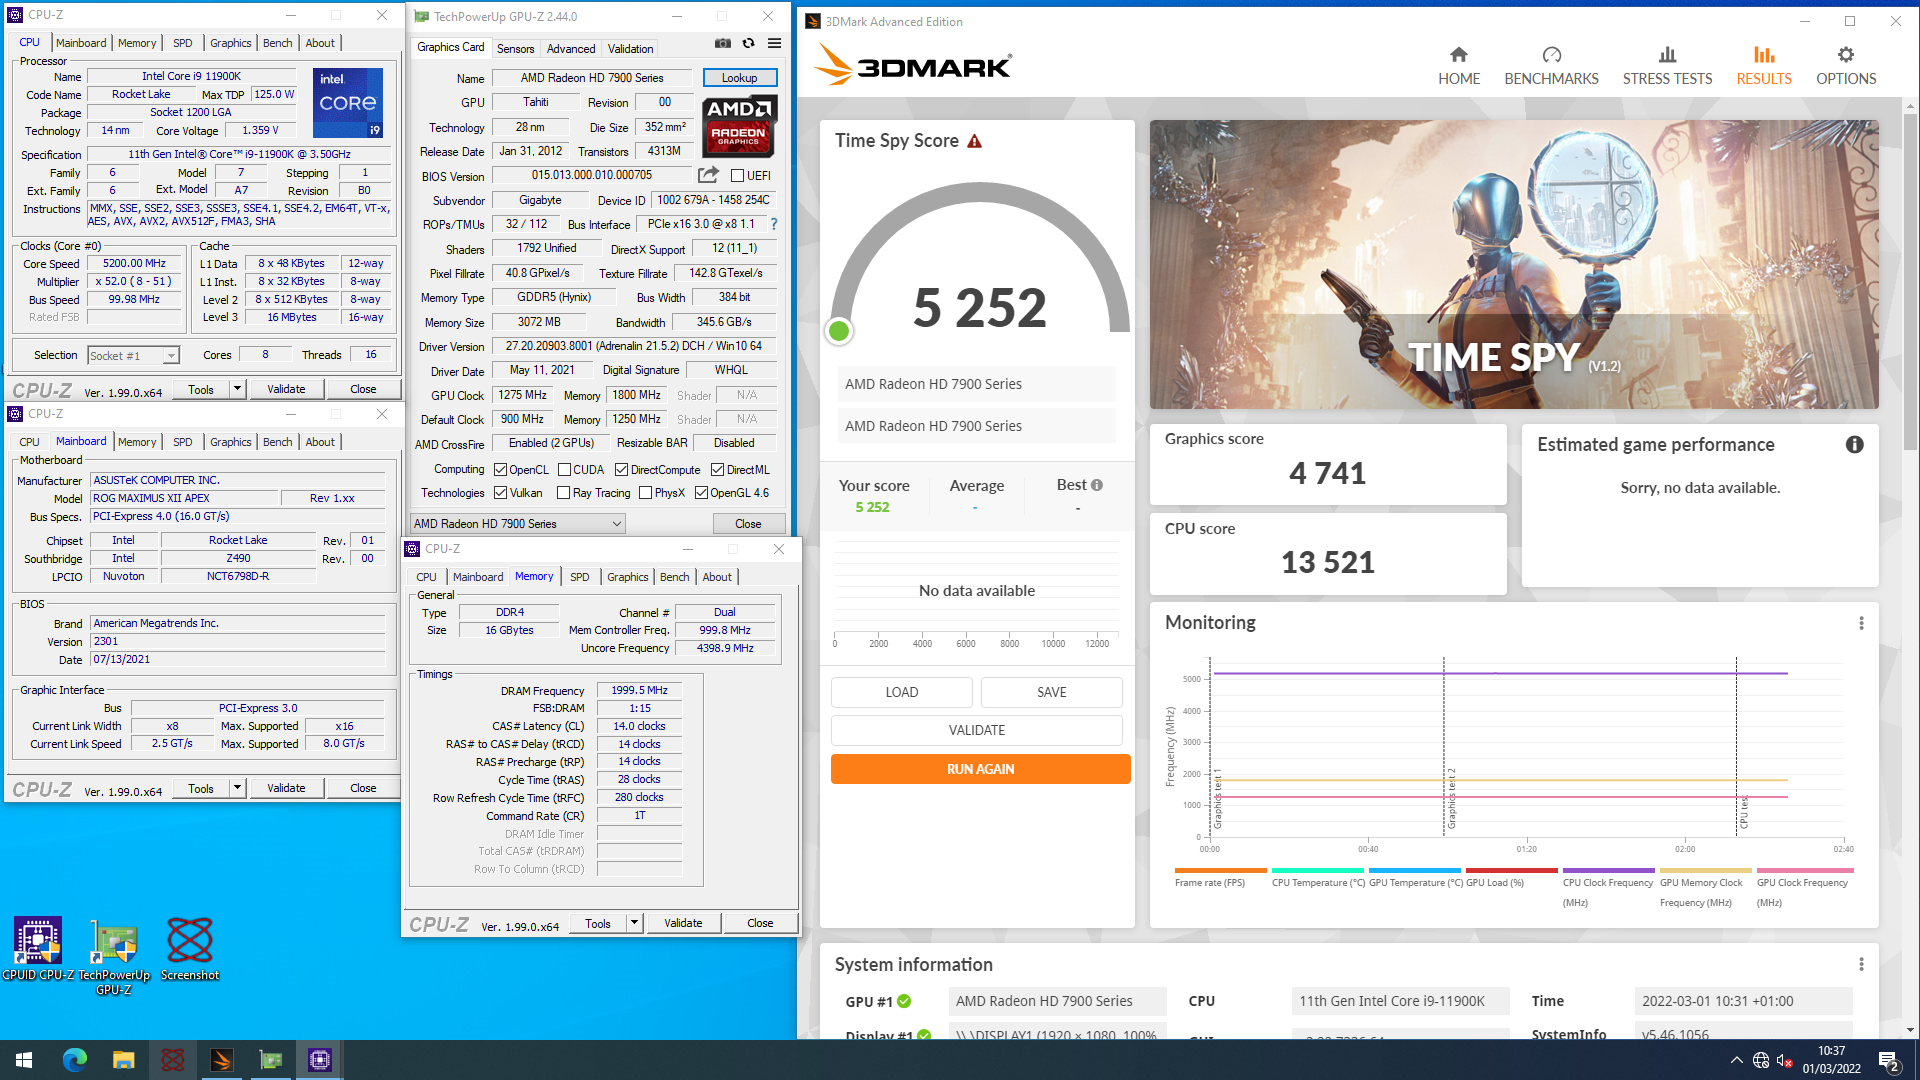Viewport: 1920px width, 1080px height.
Task: Toggle CUDA checkbox in GPU-Z
Action: (564, 470)
